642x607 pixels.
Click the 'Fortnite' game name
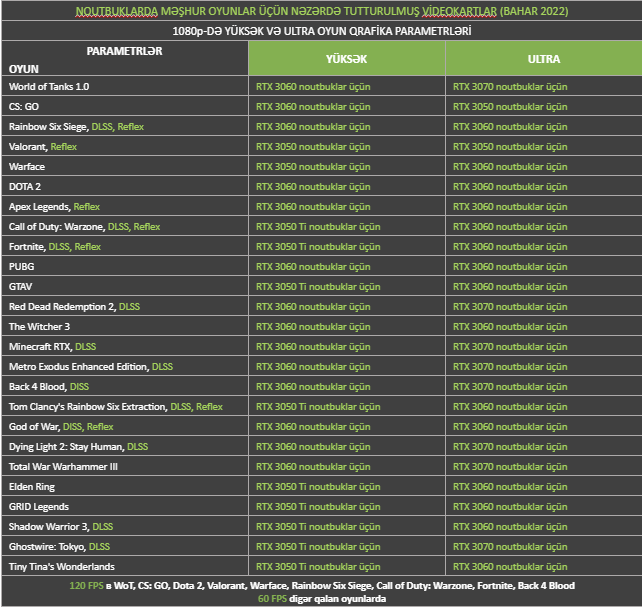pos(27,247)
